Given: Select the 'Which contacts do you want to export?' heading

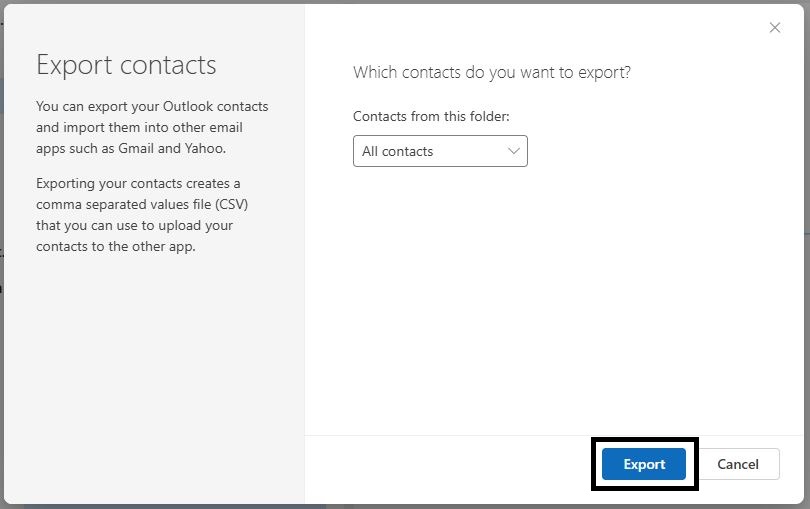Looking at the screenshot, I should (492, 72).
